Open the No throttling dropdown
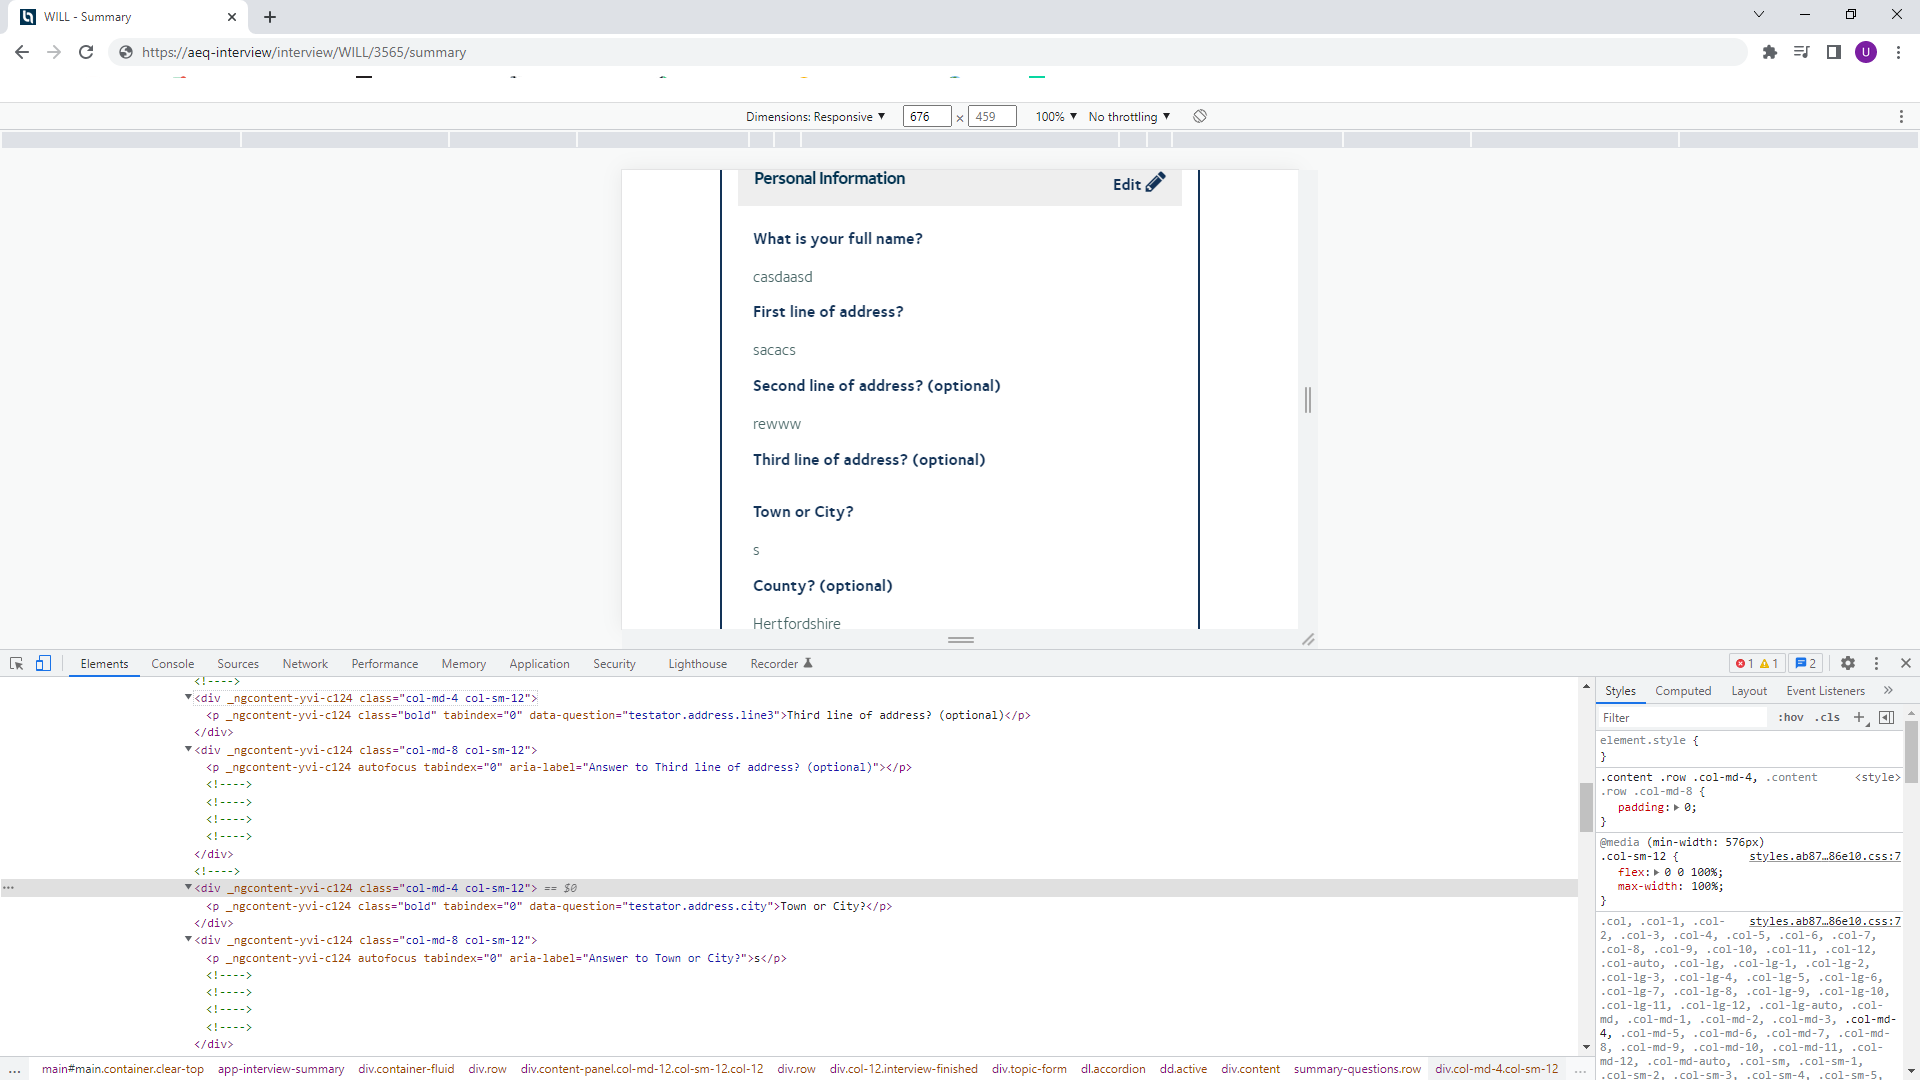 [1129, 116]
